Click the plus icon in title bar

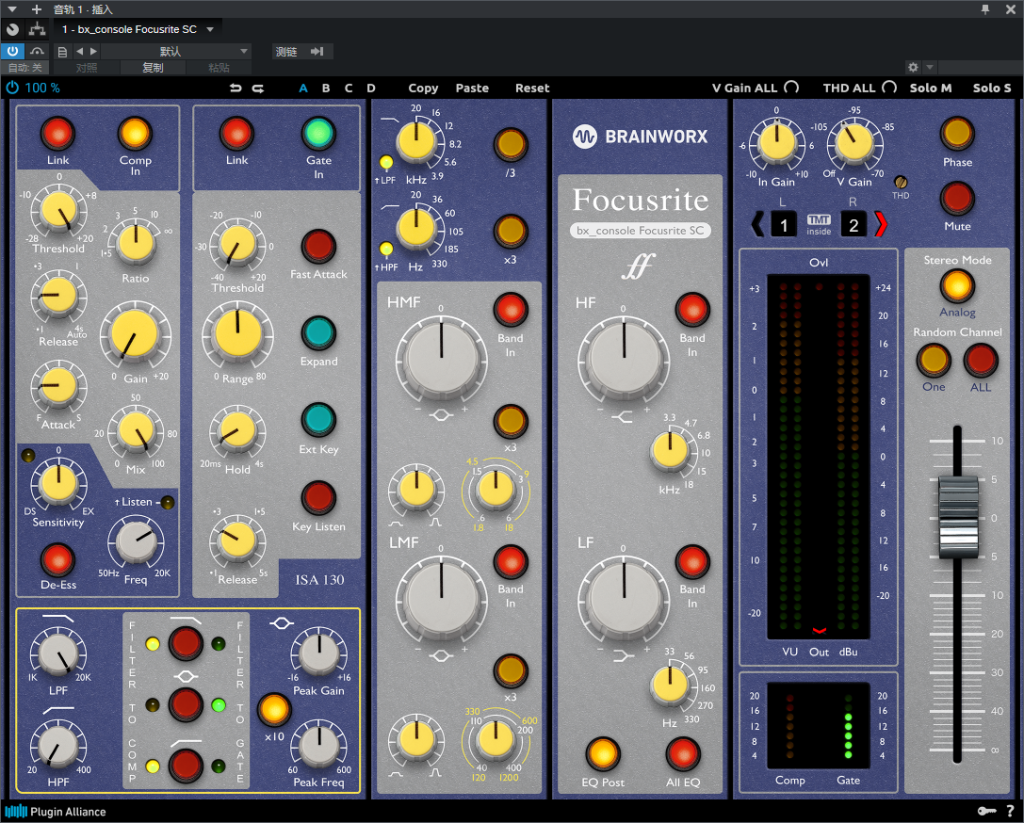37,9
